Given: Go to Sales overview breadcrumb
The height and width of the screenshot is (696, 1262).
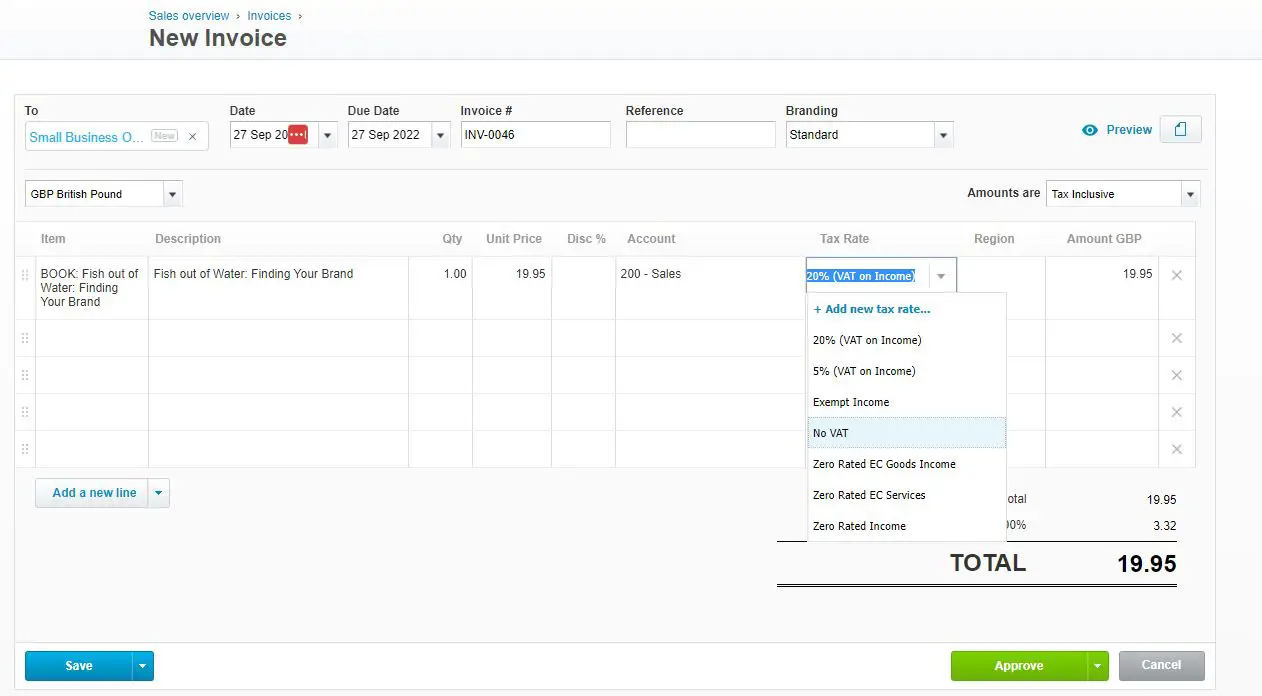Looking at the screenshot, I should point(189,15).
